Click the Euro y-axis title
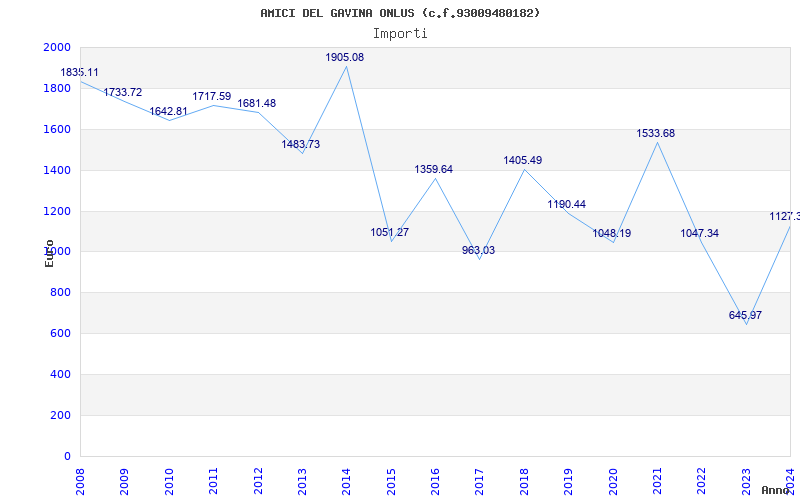This screenshot has height=500, width=800. click(49, 252)
